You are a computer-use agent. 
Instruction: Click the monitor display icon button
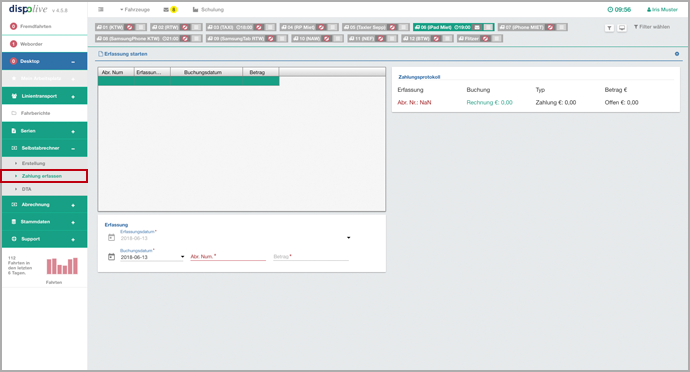[622, 28]
